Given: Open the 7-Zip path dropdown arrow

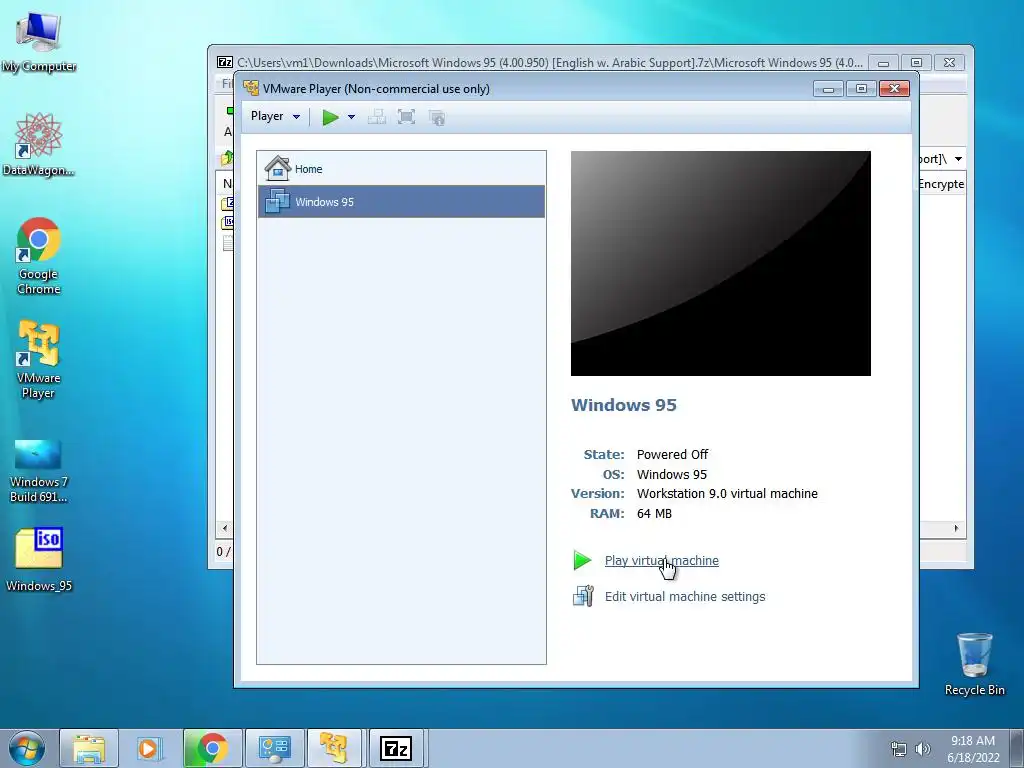Looking at the screenshot, I should tap(958, 159).
